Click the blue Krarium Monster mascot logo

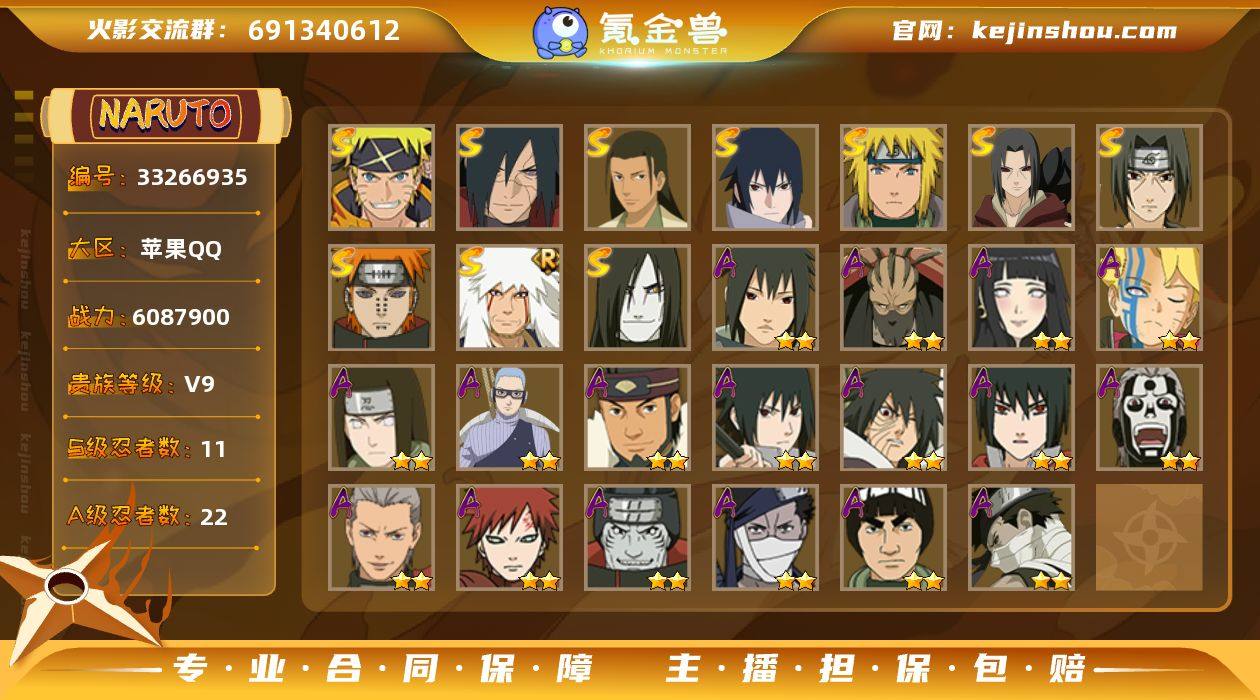pos(560,32)
